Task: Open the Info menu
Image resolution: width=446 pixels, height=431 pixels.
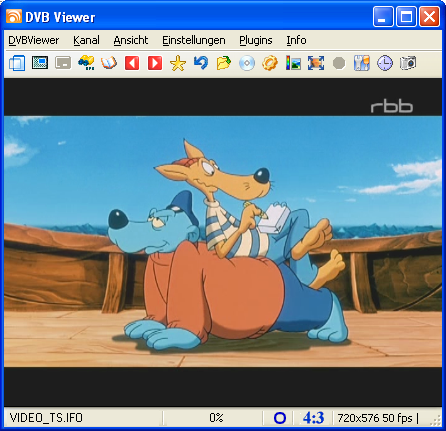Action: 296,40
